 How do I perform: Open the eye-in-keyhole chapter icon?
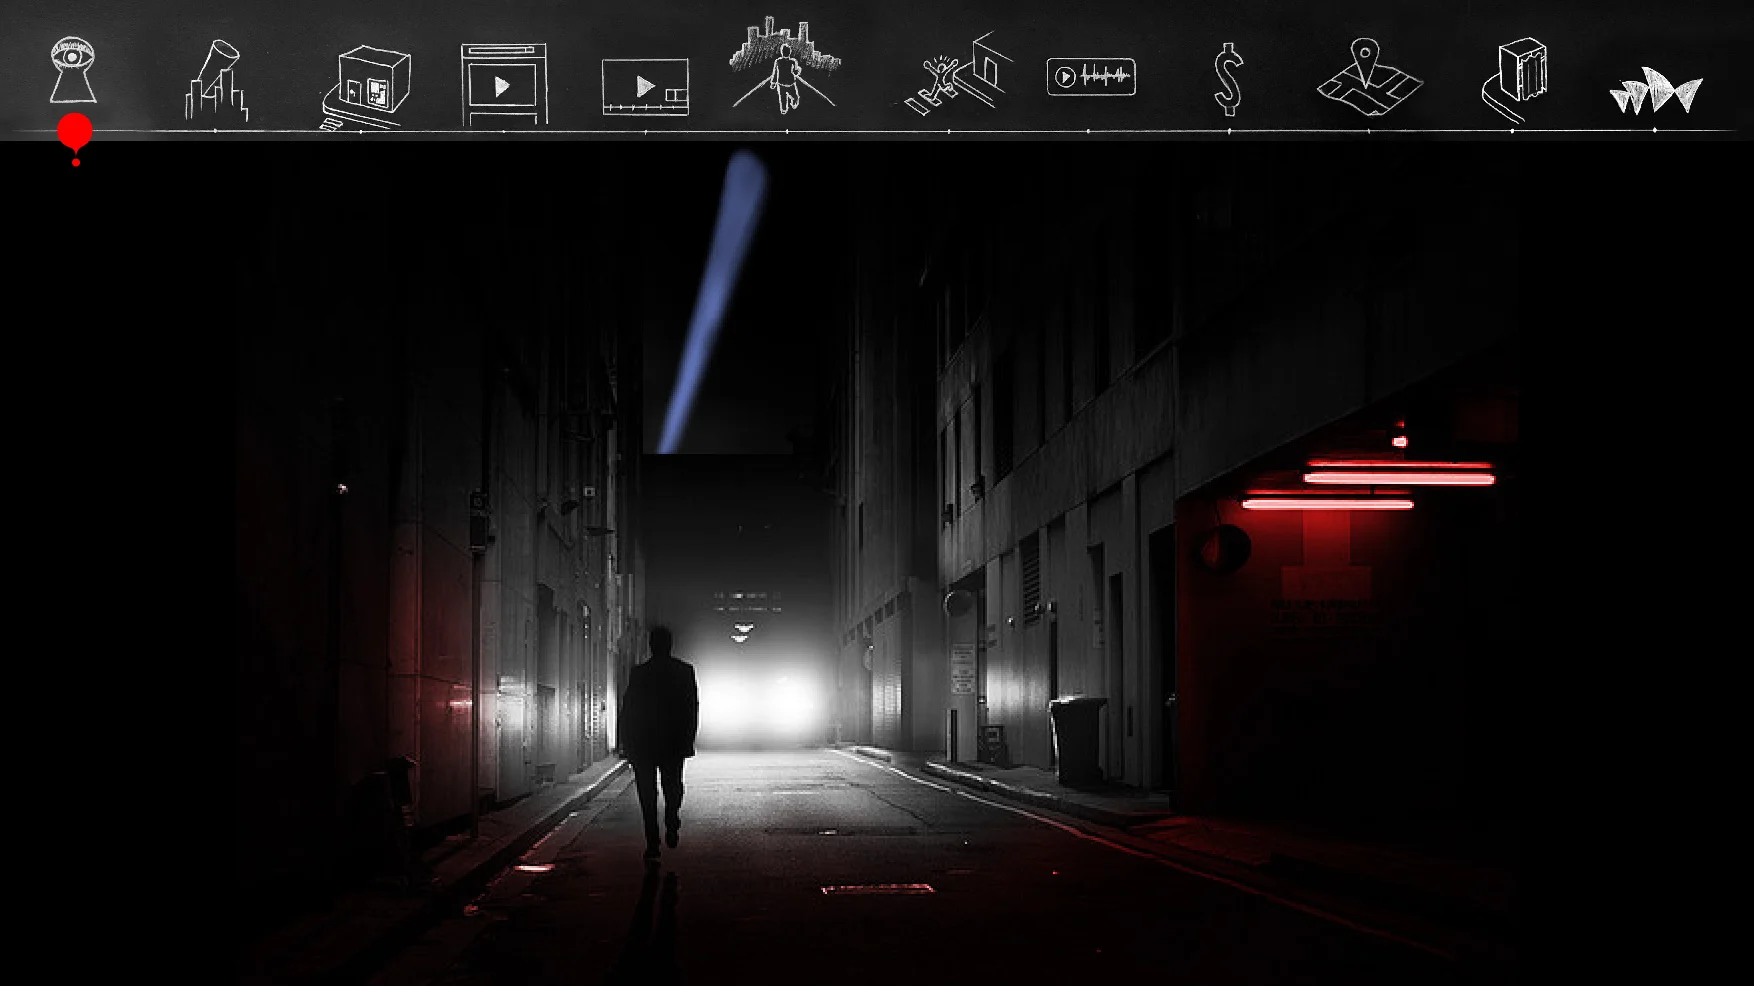tap(74, 70)
